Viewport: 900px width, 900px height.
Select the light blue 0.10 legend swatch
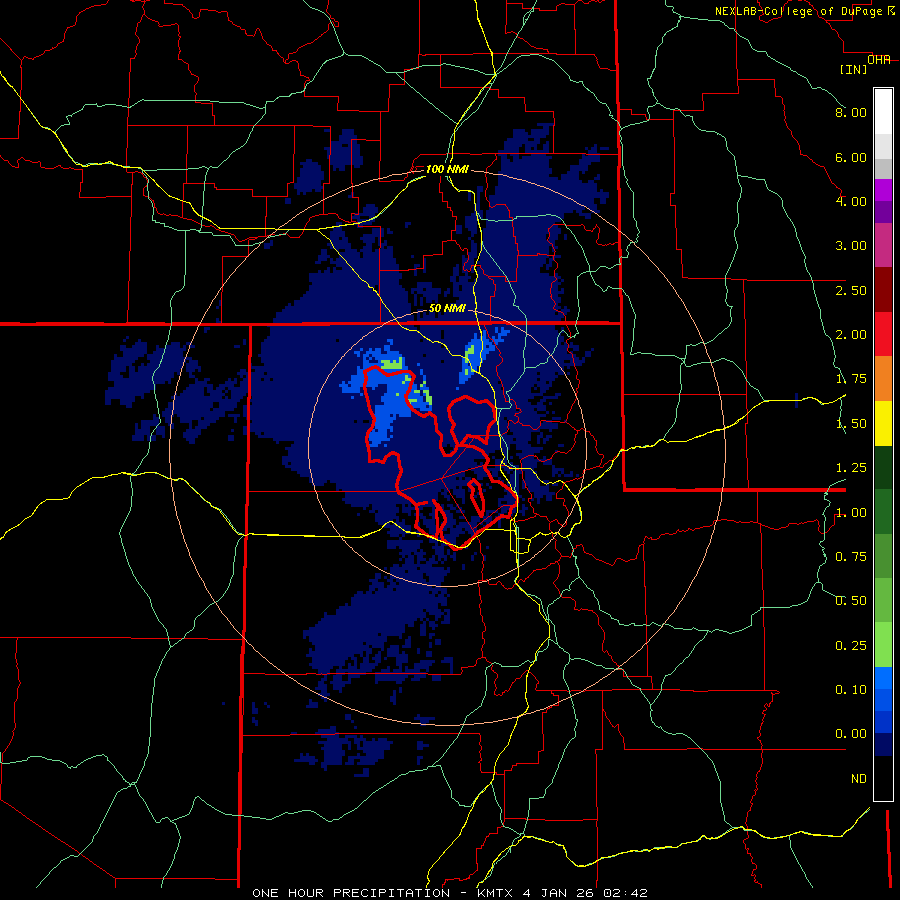tap(883, 678)
